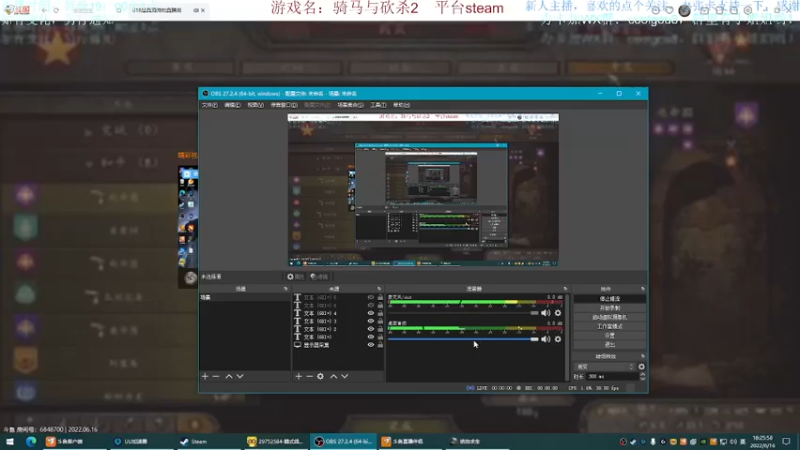The height and width of the screenshot is (450, 800).
Task: Move the scene down in Scenes list
Action: click(240, 376)
